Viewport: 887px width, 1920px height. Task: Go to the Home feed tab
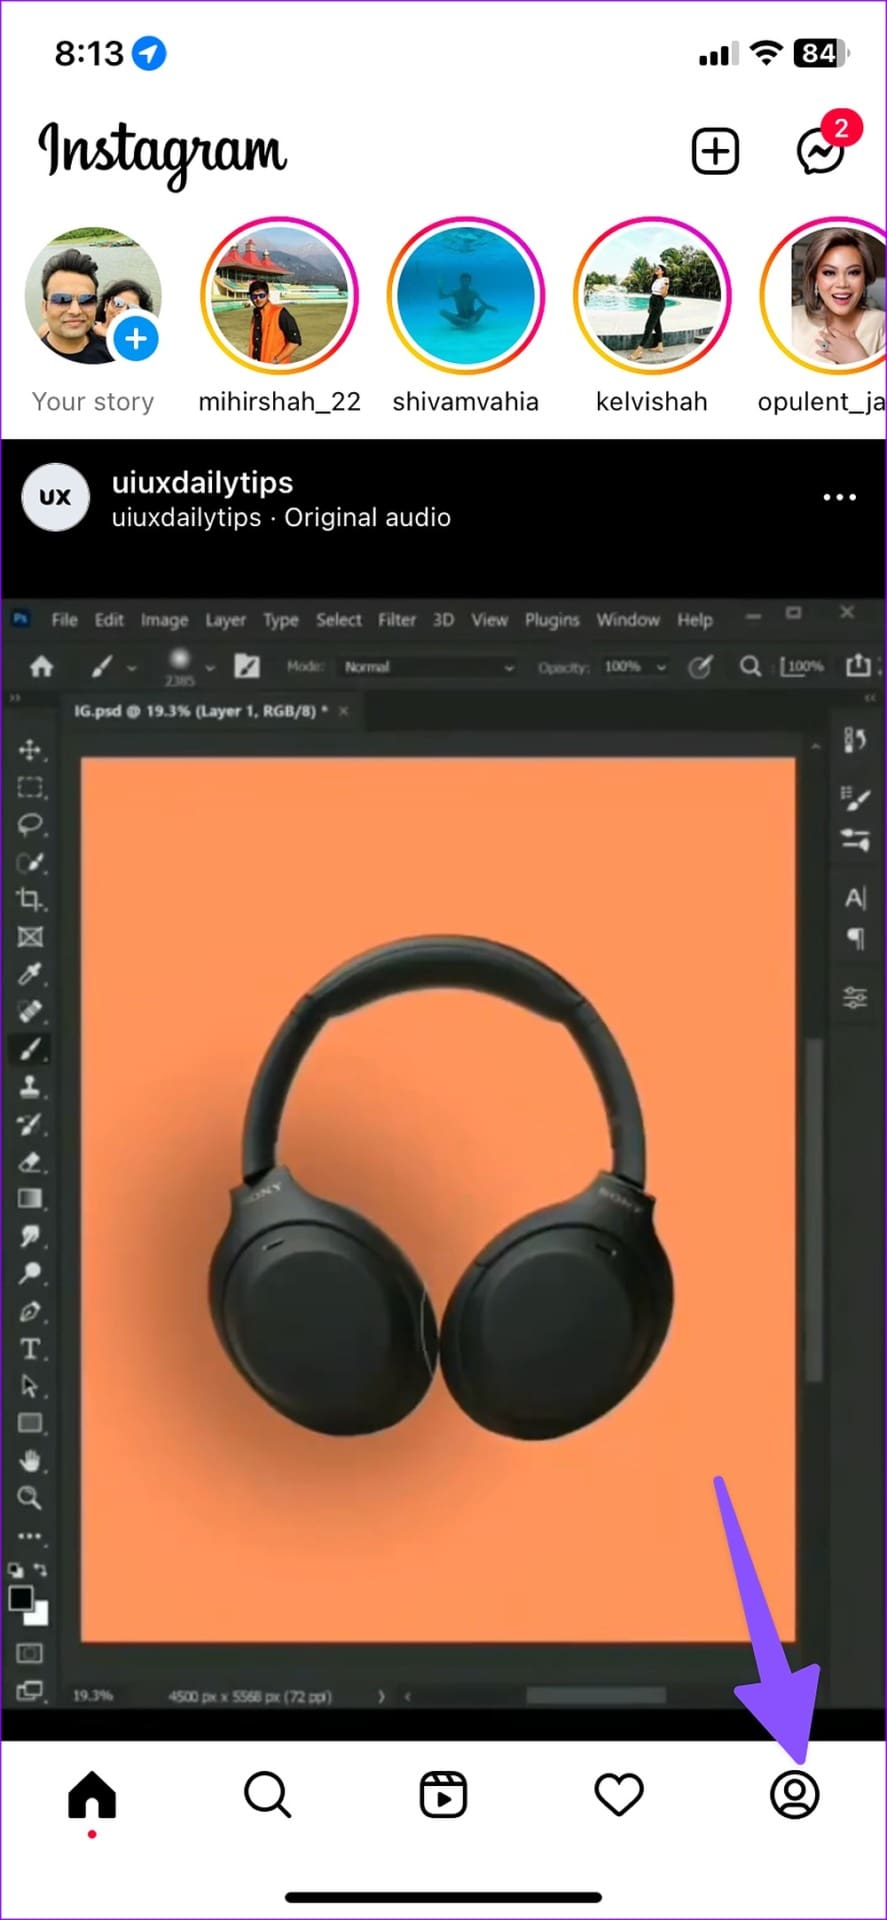pyautogui.click(x=92, y=1795)
